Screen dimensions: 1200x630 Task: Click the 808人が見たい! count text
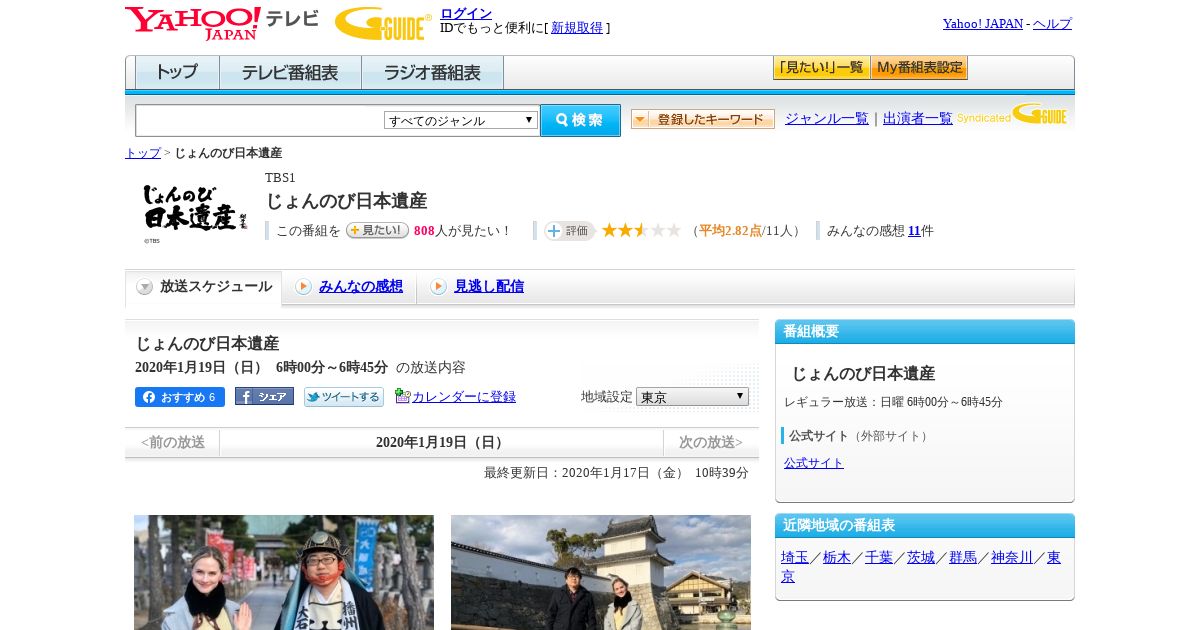click(x=462, y=231)
